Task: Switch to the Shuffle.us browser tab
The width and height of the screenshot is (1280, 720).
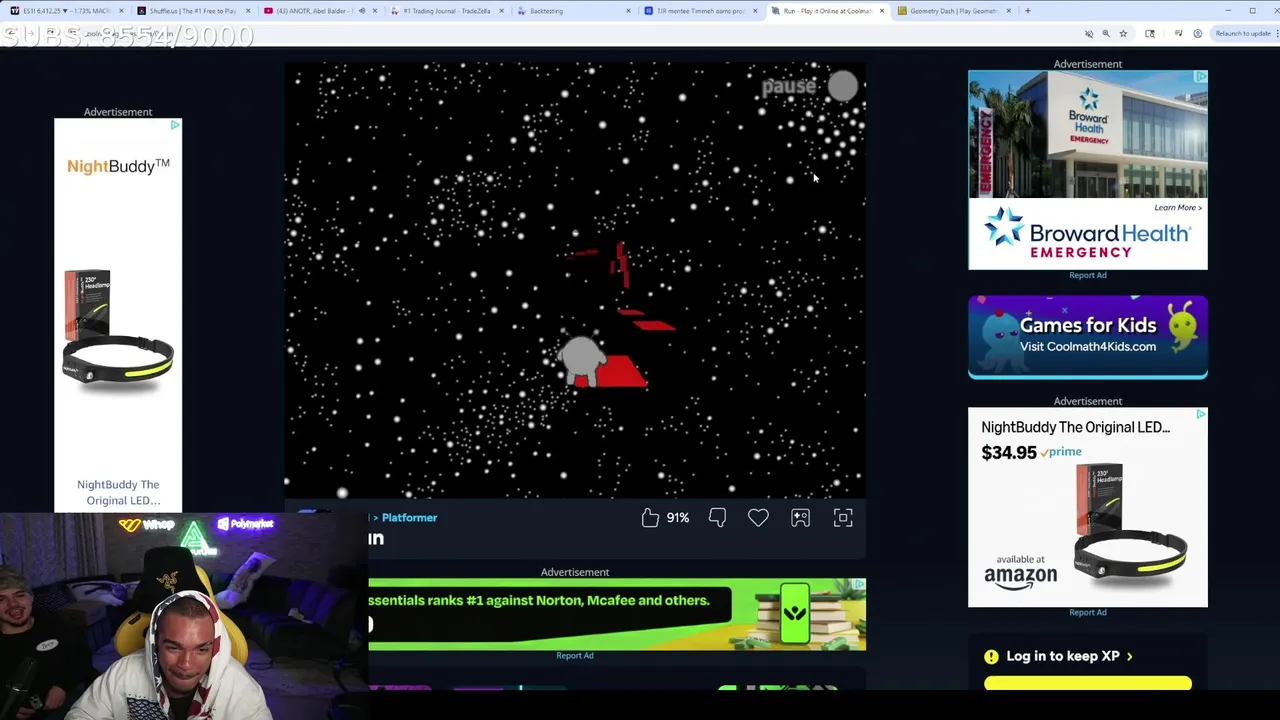Action: click(x=191, y=11)
